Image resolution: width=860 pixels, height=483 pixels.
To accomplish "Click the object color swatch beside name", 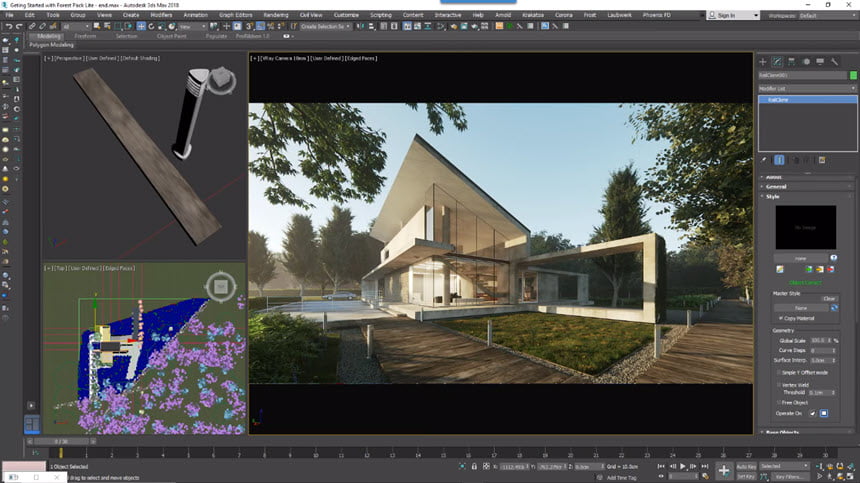I will [x=853, y=75].
